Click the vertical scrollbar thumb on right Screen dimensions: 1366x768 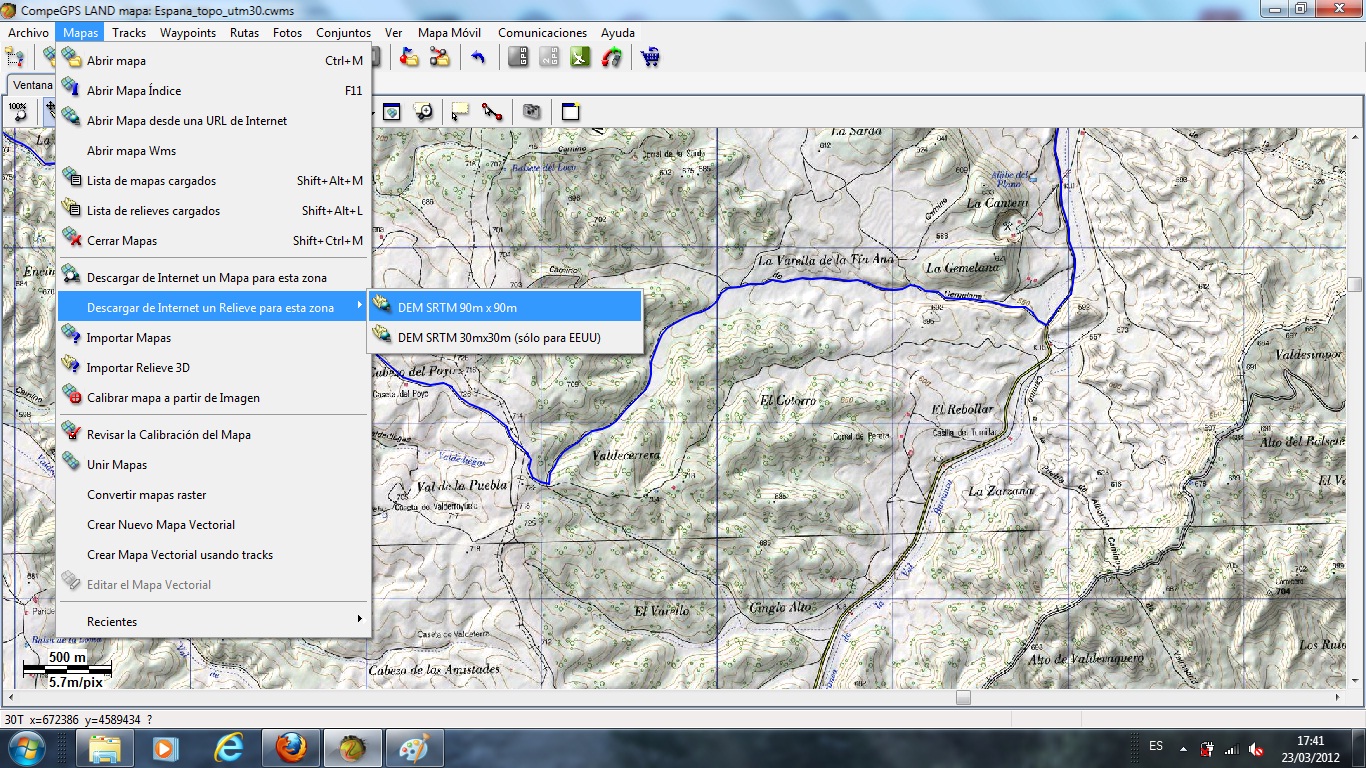click(x=1354, y=284)
